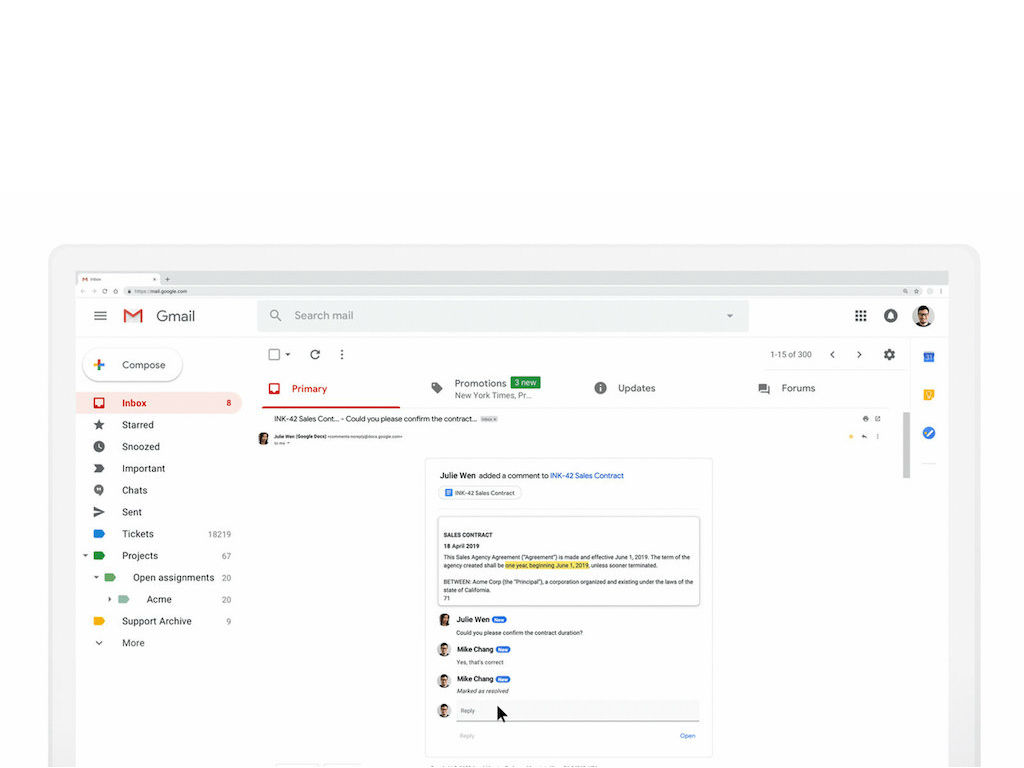
Task: Switch to the Forums tab
Action: 797,388
